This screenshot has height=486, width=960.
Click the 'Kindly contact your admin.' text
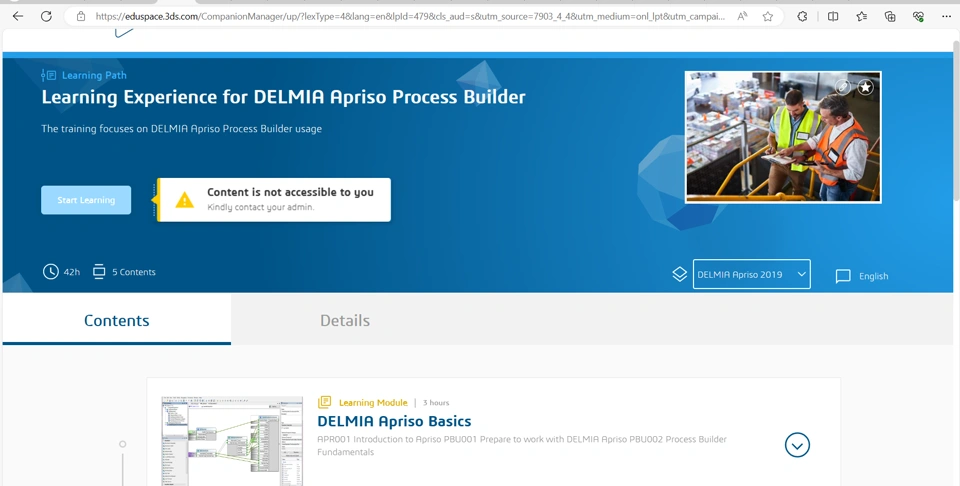coord(261,207)
